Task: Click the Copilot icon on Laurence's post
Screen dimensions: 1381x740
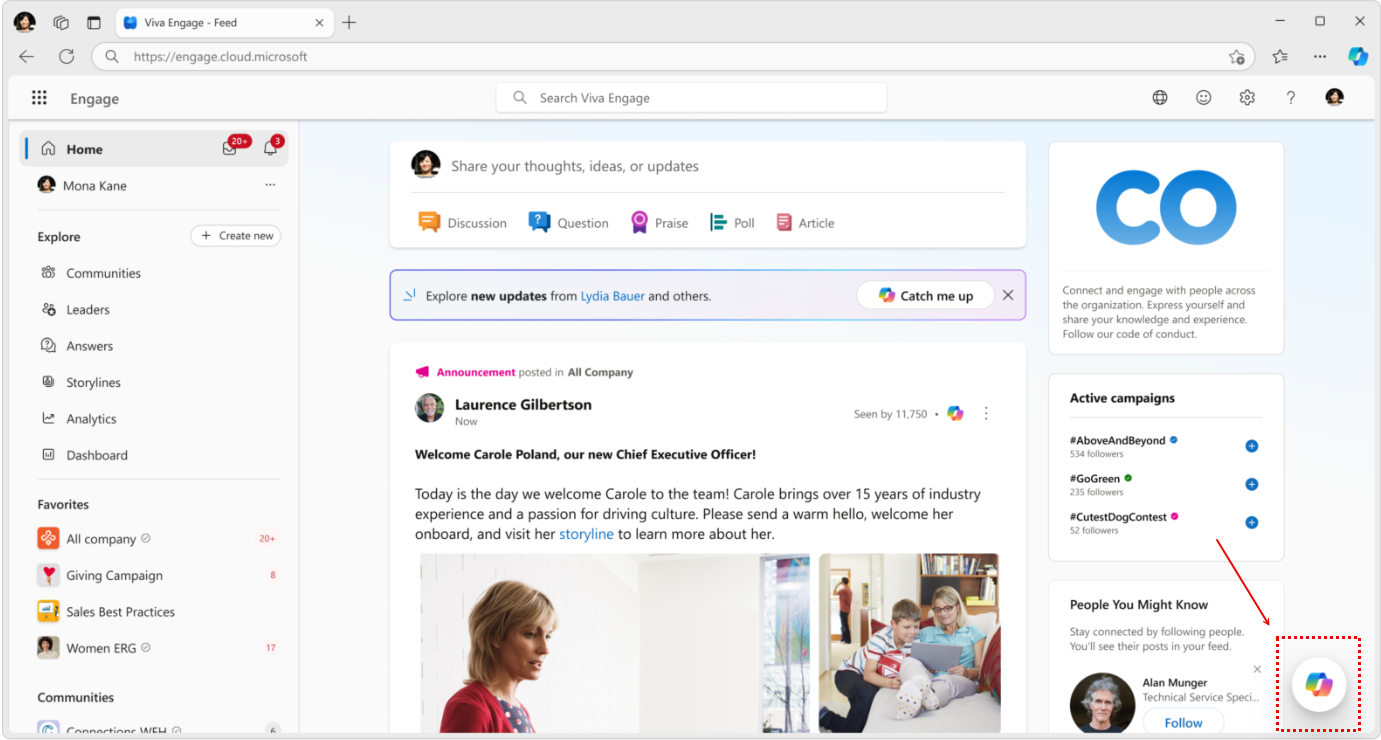Action: pos(955,414)
